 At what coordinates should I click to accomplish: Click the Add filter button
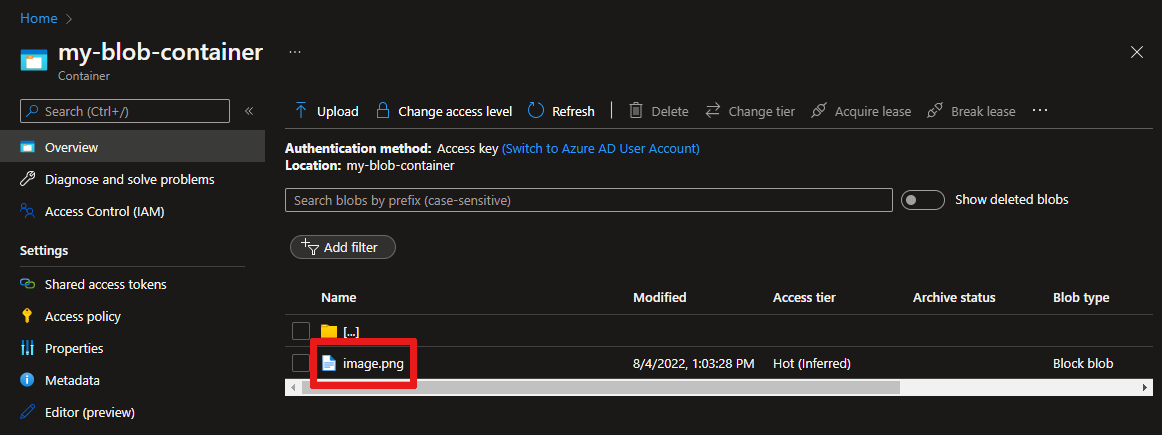coord(343,247)
